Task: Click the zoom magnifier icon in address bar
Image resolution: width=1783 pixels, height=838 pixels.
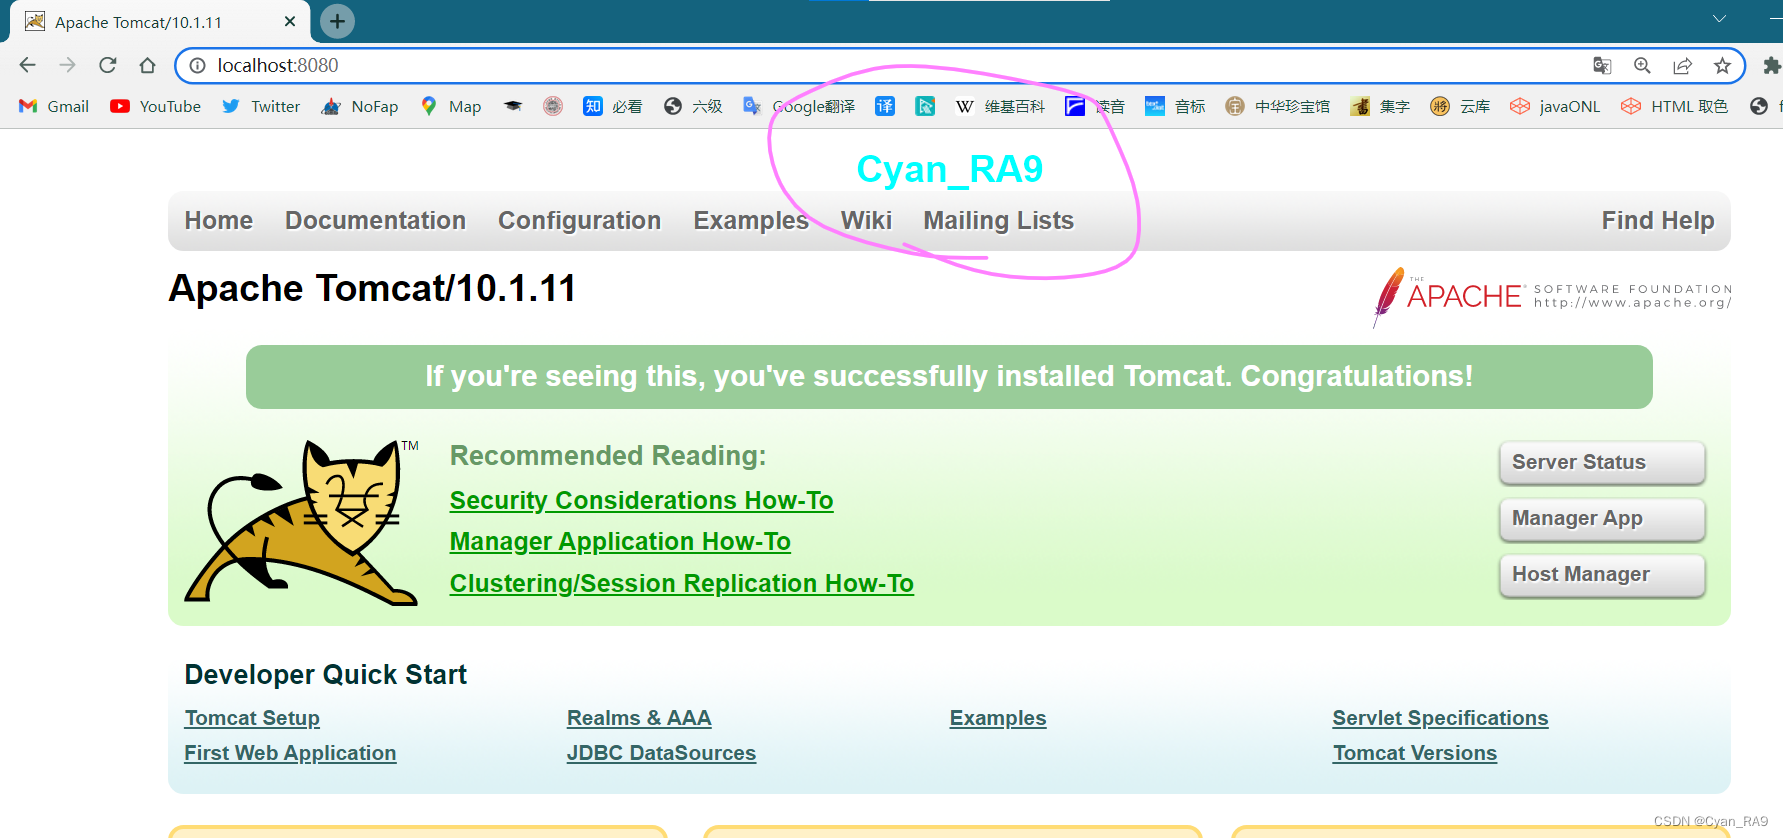Action: point(1642,65)
